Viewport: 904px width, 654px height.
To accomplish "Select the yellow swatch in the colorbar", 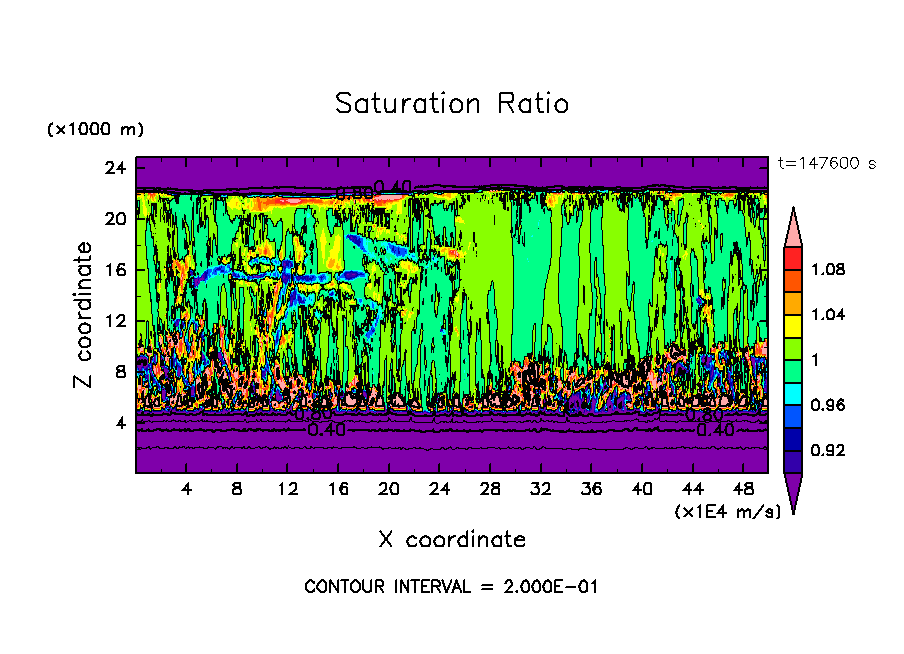I will point(792,325).
